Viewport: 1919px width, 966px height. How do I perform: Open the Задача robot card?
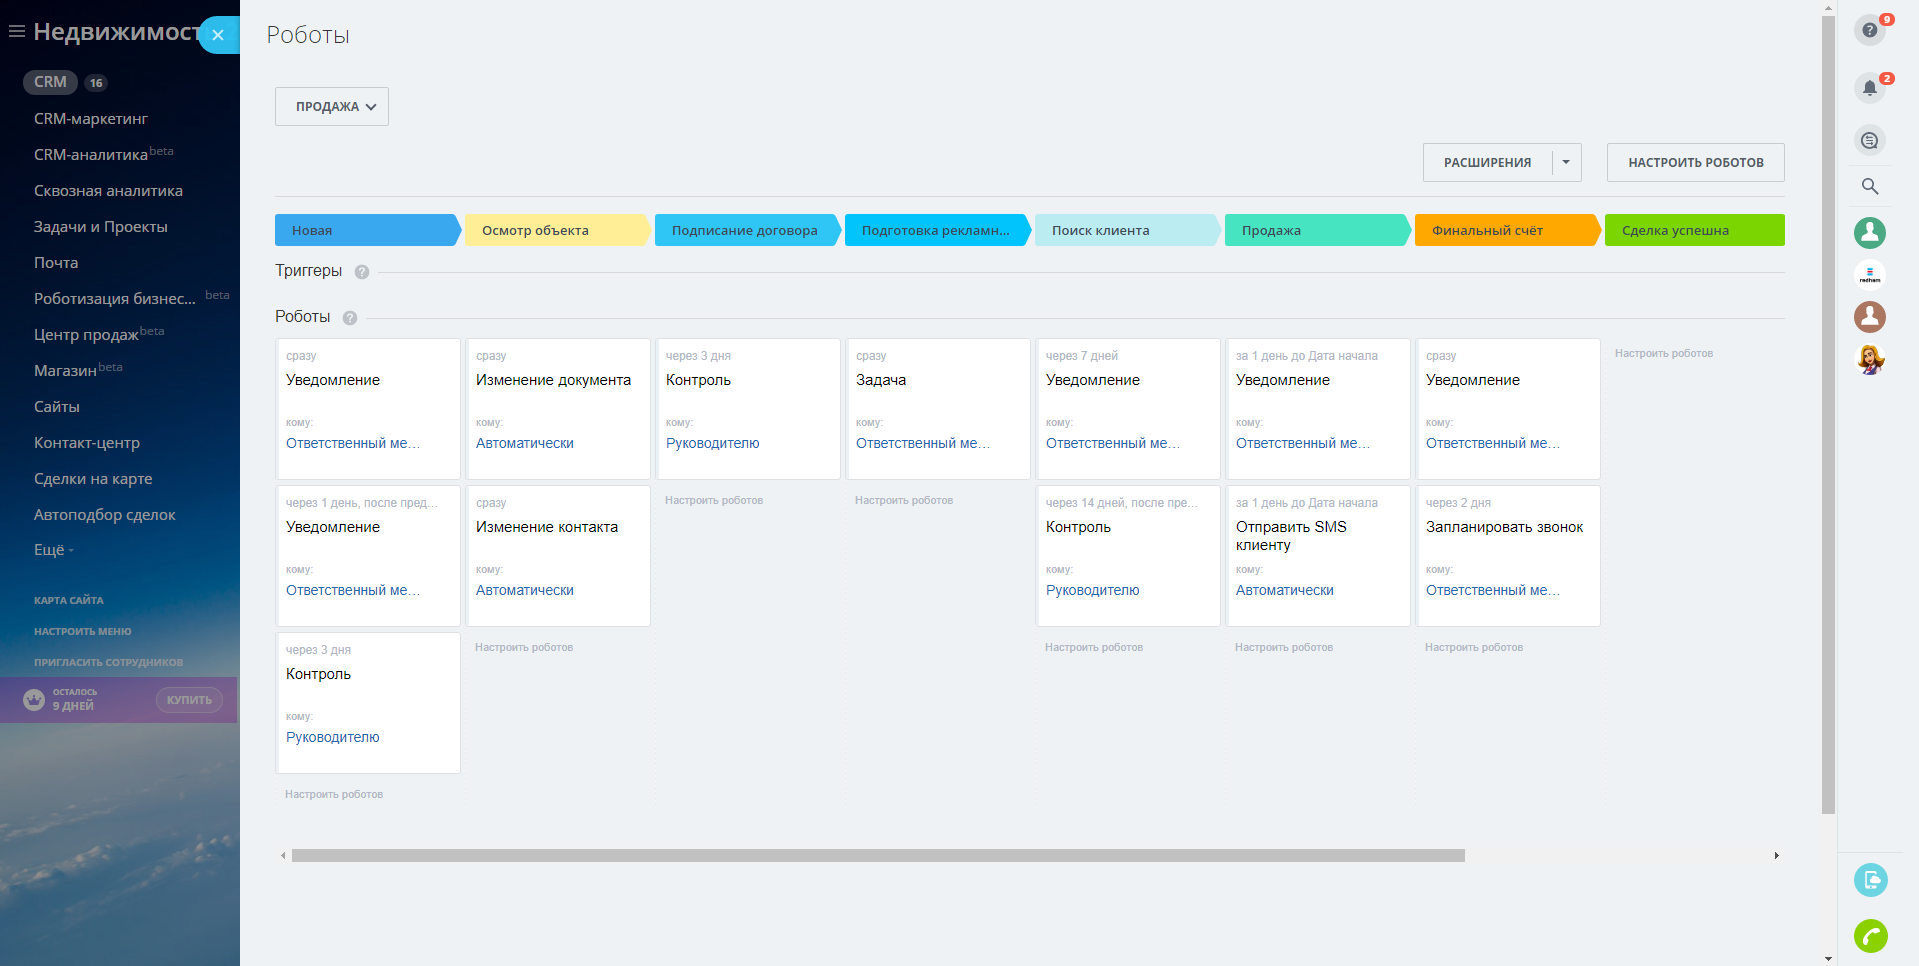[938, 409]
